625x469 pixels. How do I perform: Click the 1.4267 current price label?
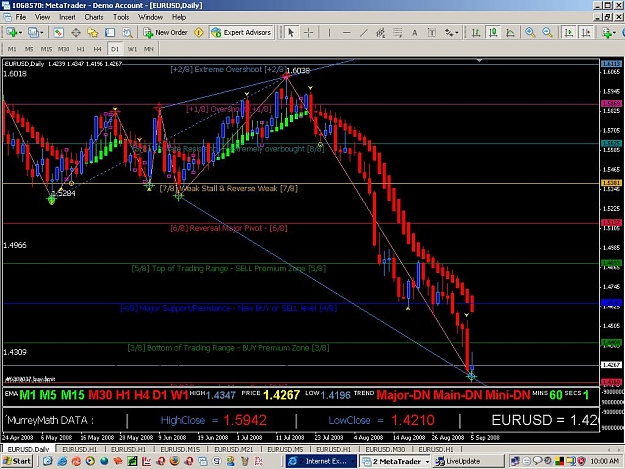point(611,365)
